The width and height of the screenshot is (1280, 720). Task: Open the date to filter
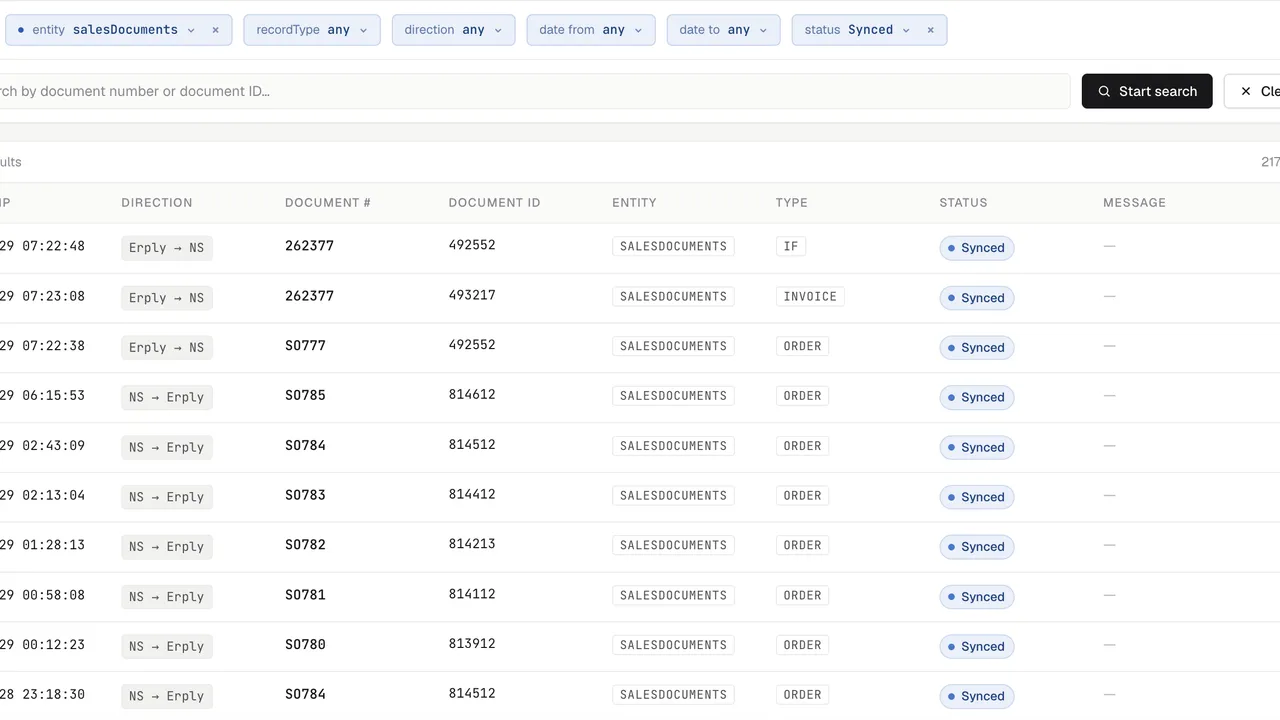(723, 30)
